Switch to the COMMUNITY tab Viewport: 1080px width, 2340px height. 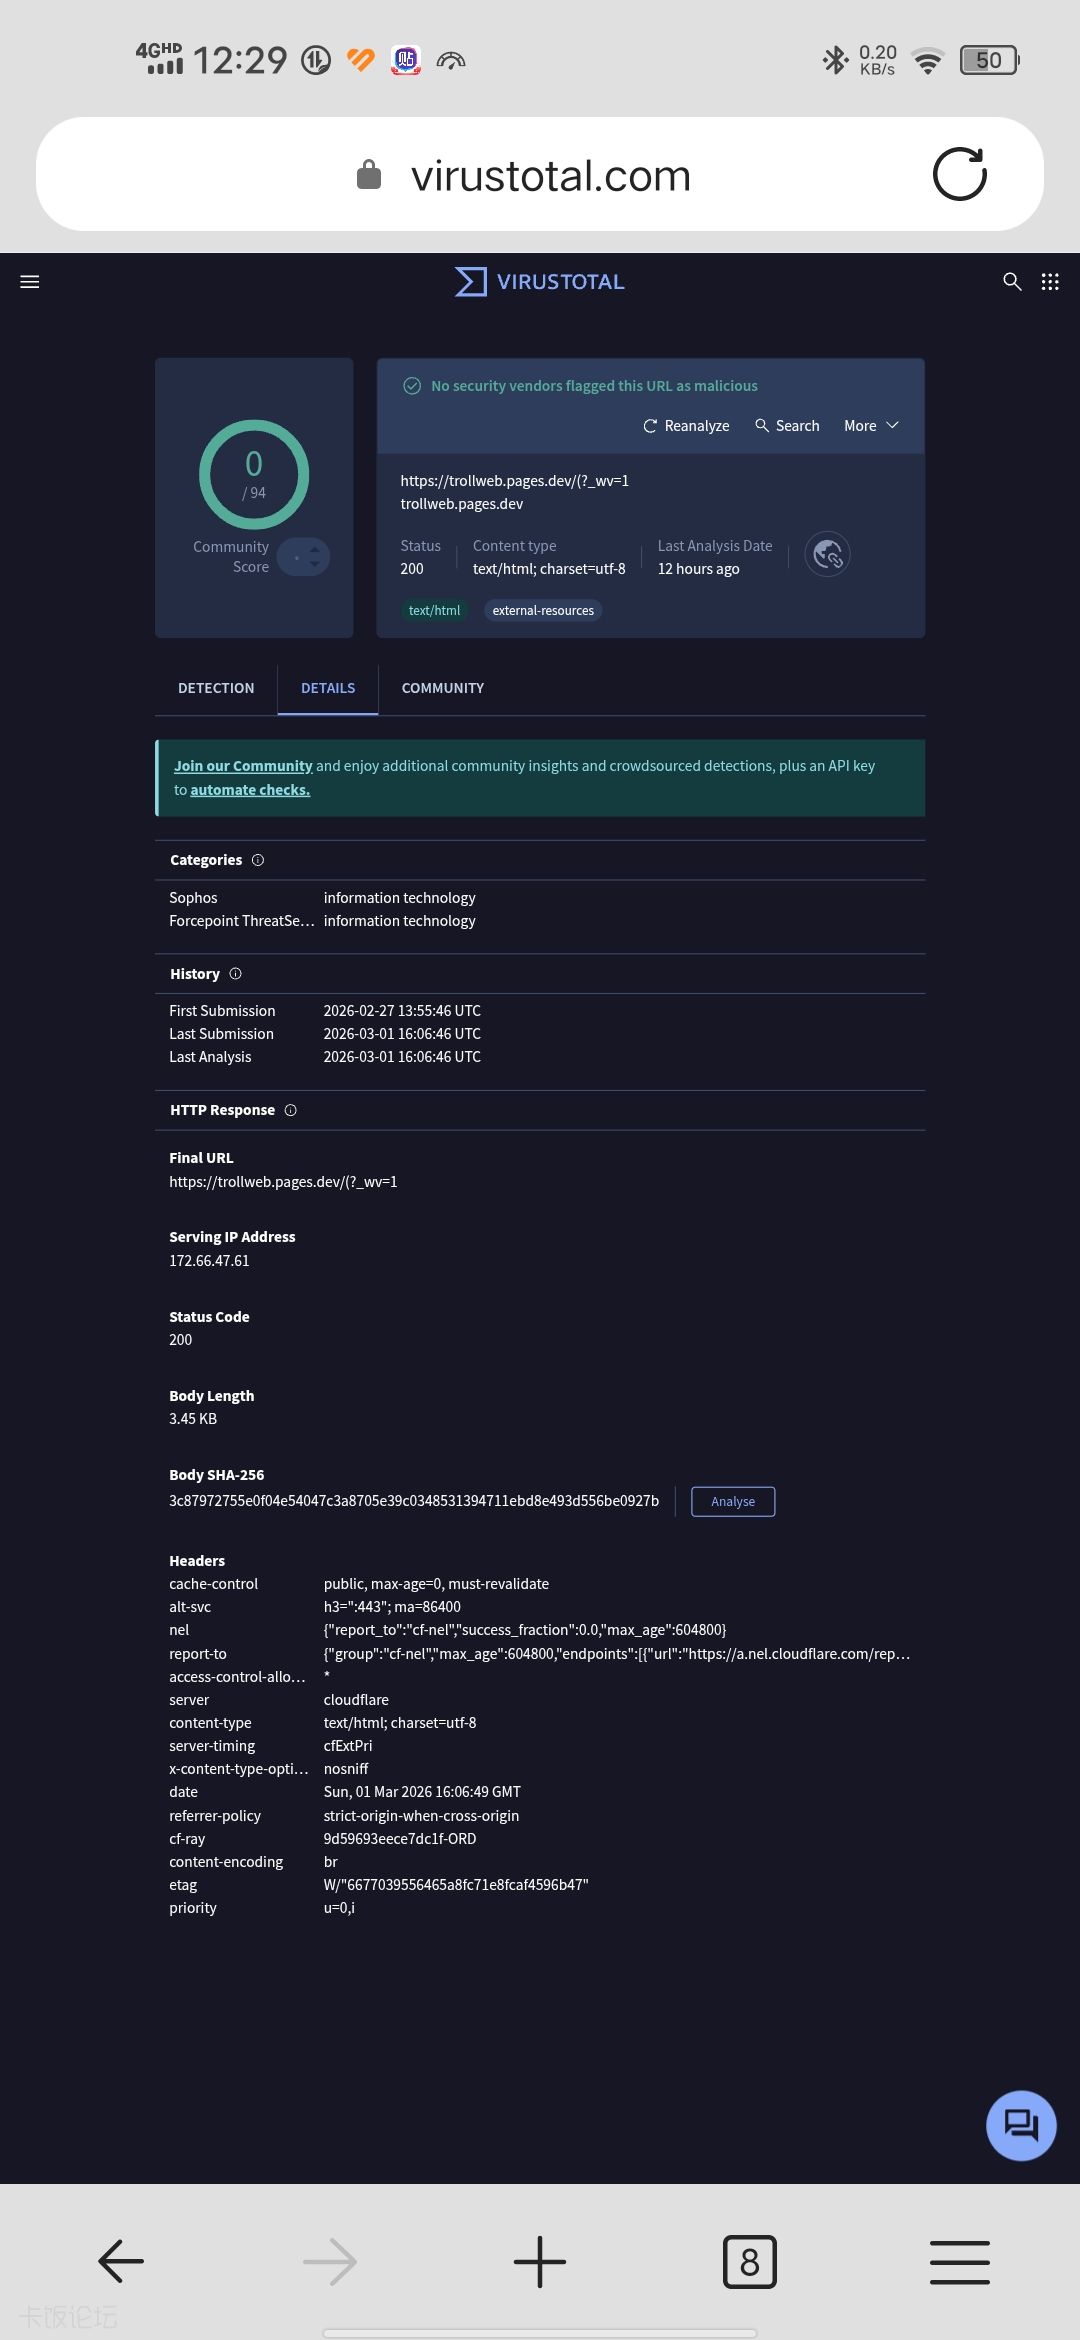pos(442,688)
